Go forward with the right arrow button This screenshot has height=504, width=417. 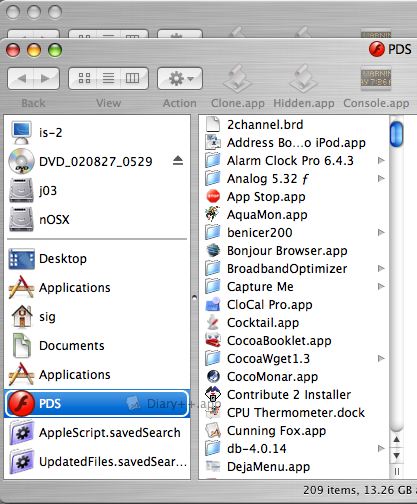(46, 79)
